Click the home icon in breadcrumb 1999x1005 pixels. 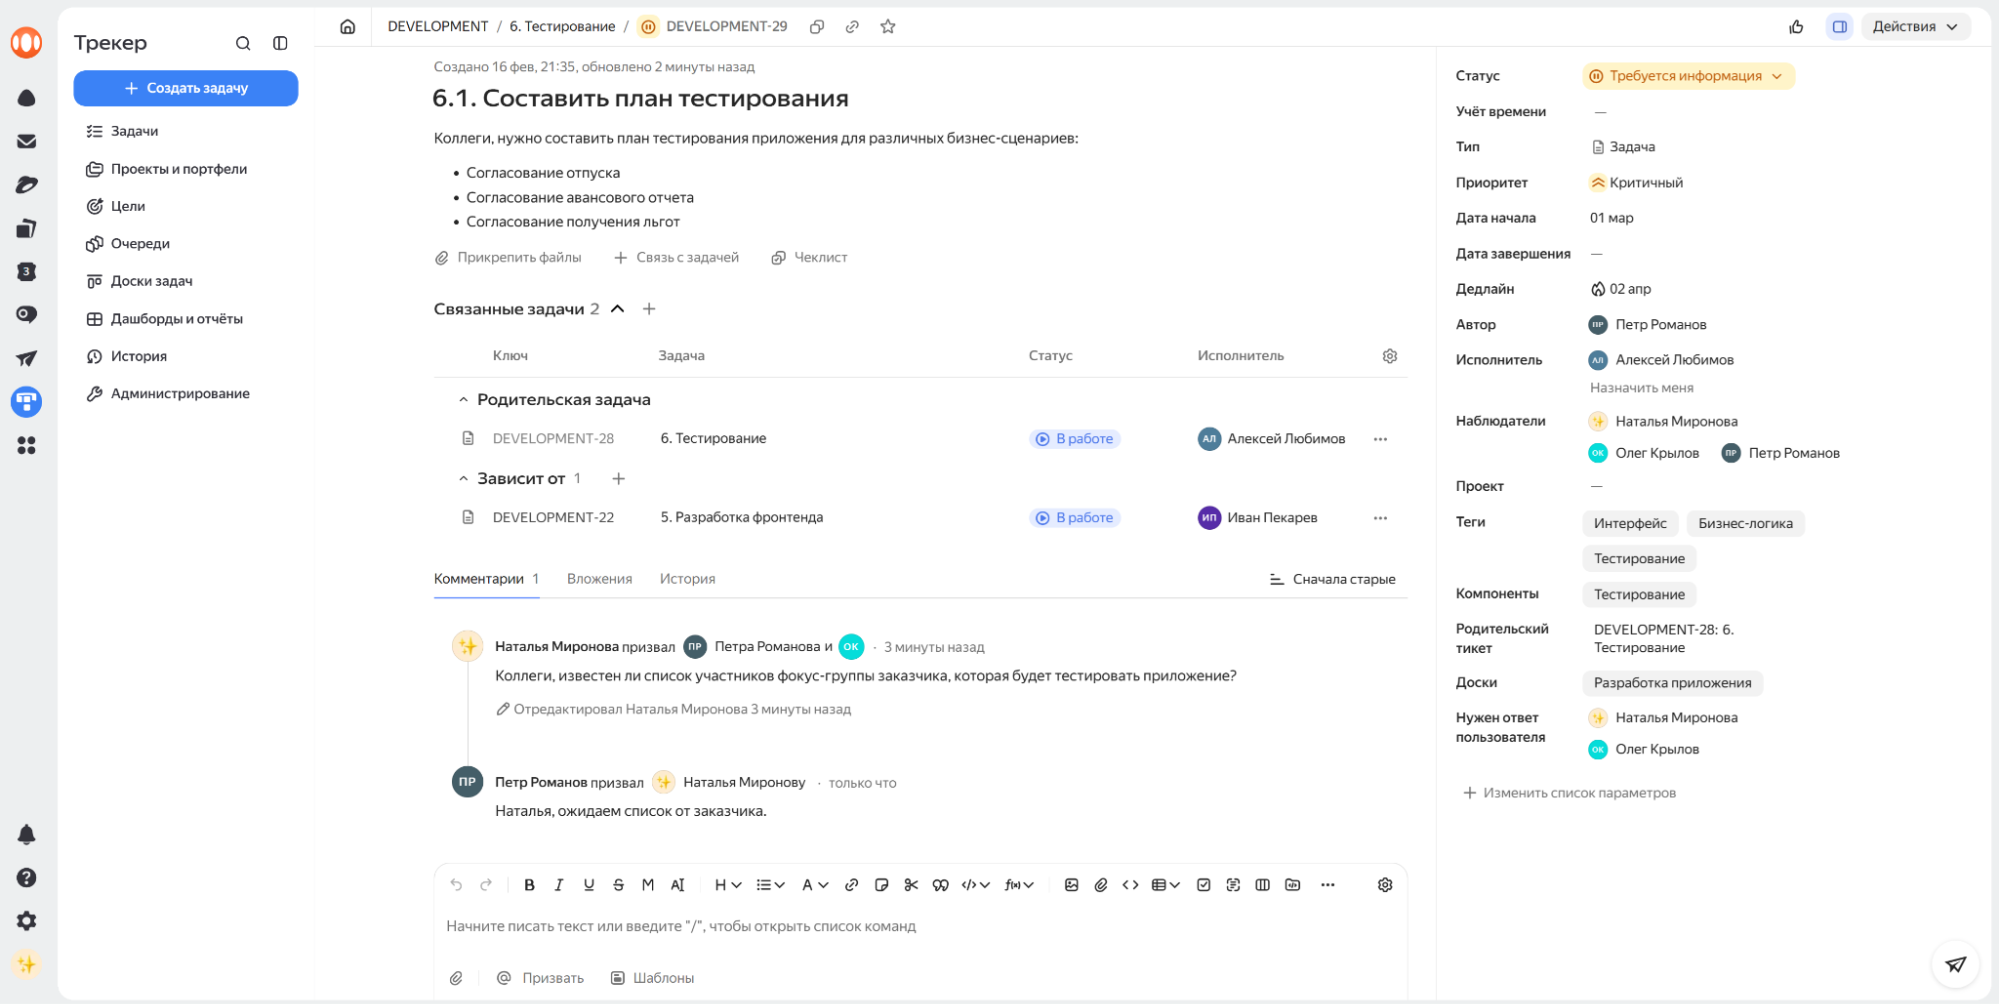(x=347, y=27)
